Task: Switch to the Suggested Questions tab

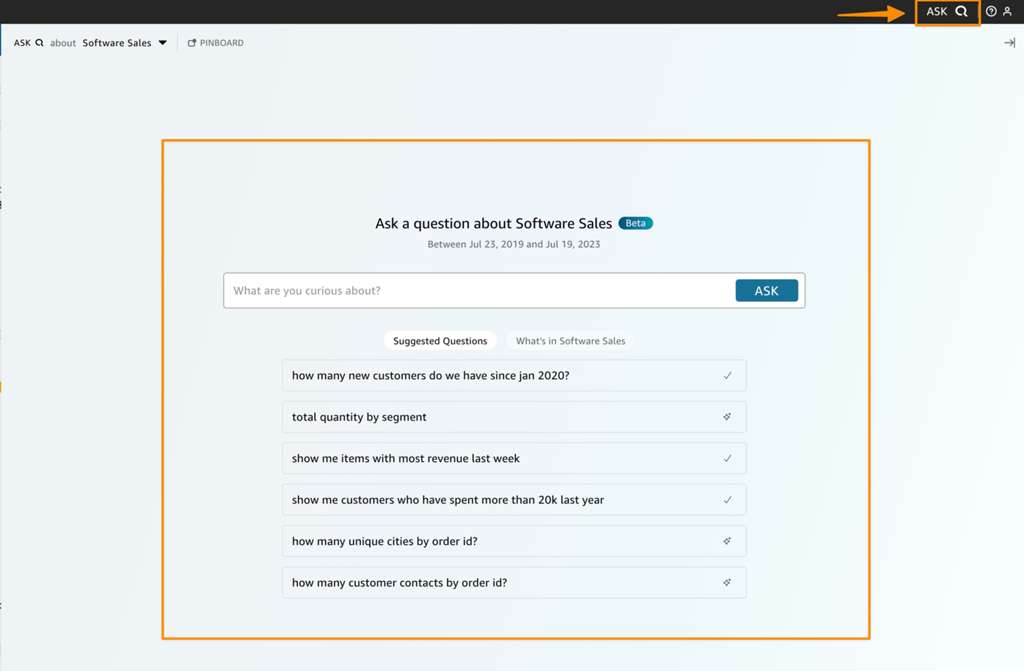Action: pyautogui.click(x=440, y=340)
